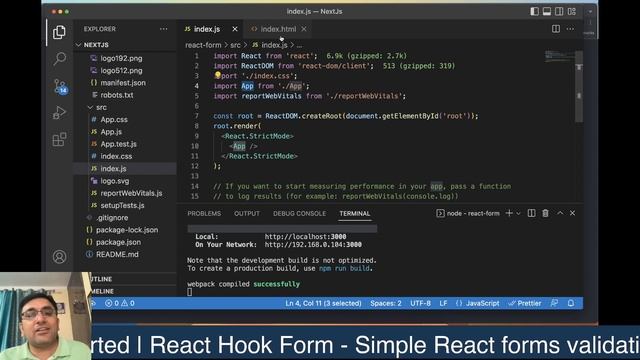The image size is (640, 360).
Task: Show errors and warnings count in status bar
Action: point(120,303)
